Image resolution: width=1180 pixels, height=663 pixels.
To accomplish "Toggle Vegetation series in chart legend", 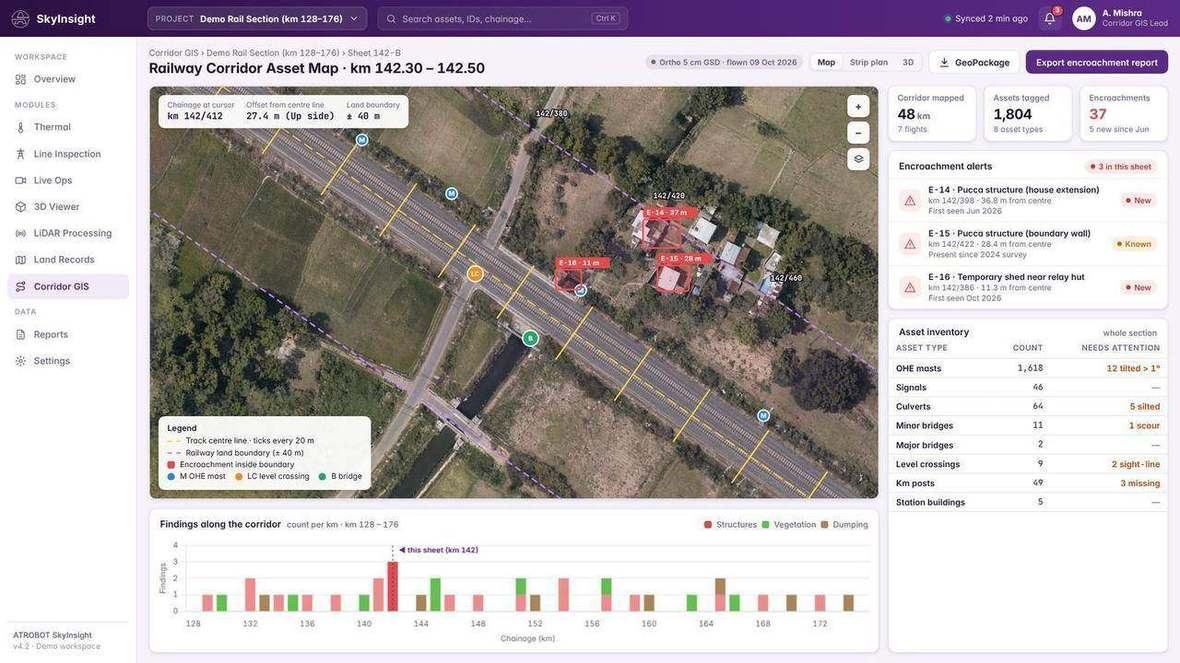I will (x=789, y=525).
